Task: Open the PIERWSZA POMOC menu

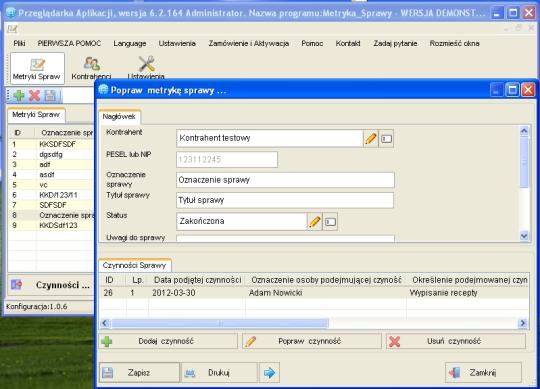Action: pyautogui.click(x=69, y=43)
